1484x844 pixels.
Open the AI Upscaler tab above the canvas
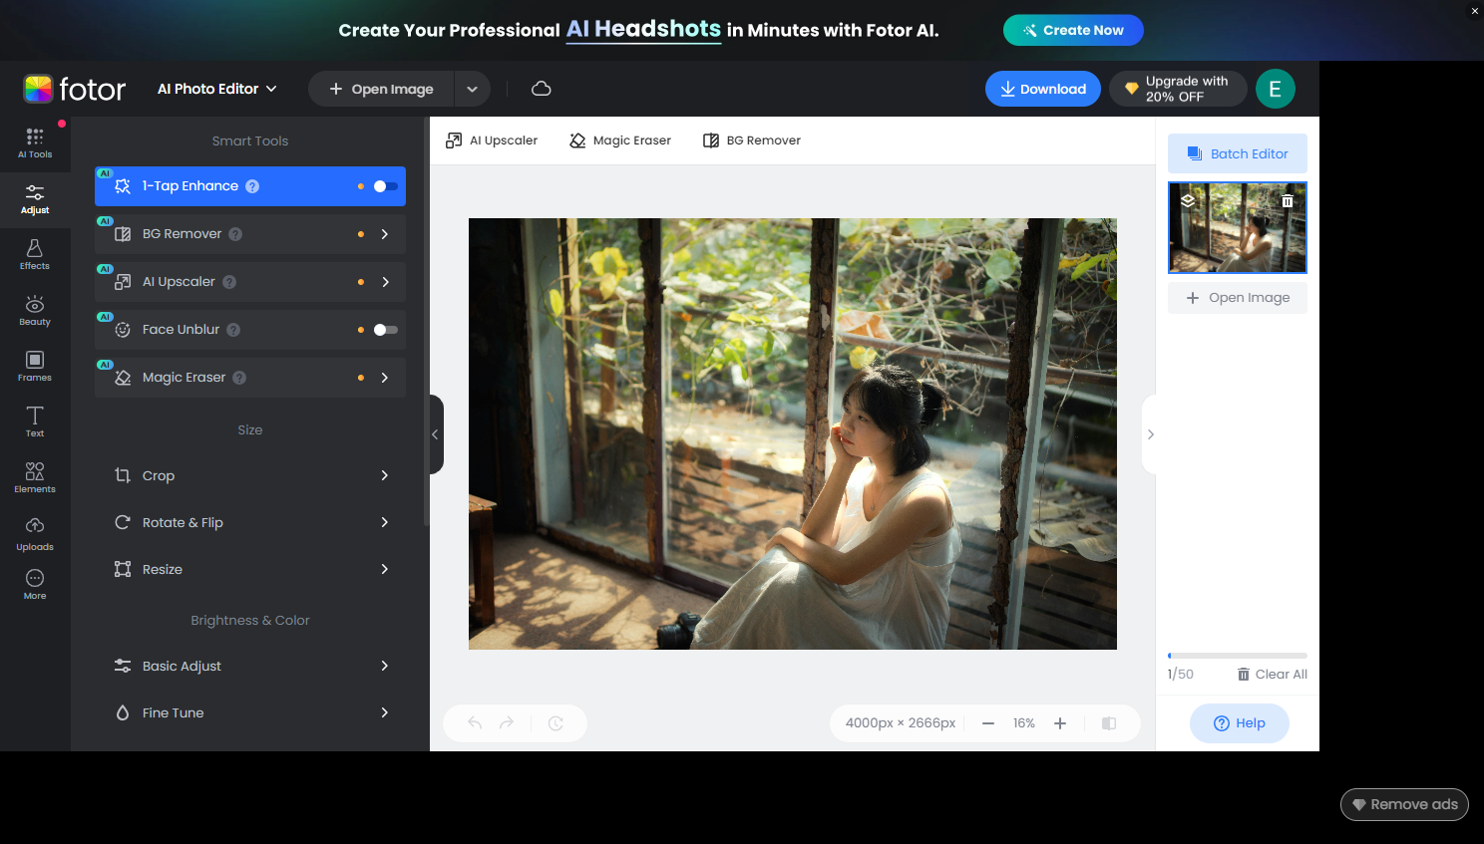(491, 140)
